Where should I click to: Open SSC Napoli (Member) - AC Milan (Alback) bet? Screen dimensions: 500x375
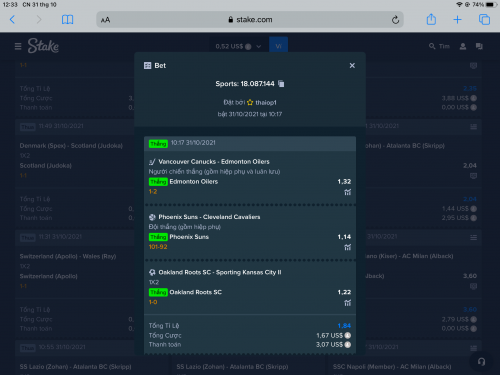[392, 367]
